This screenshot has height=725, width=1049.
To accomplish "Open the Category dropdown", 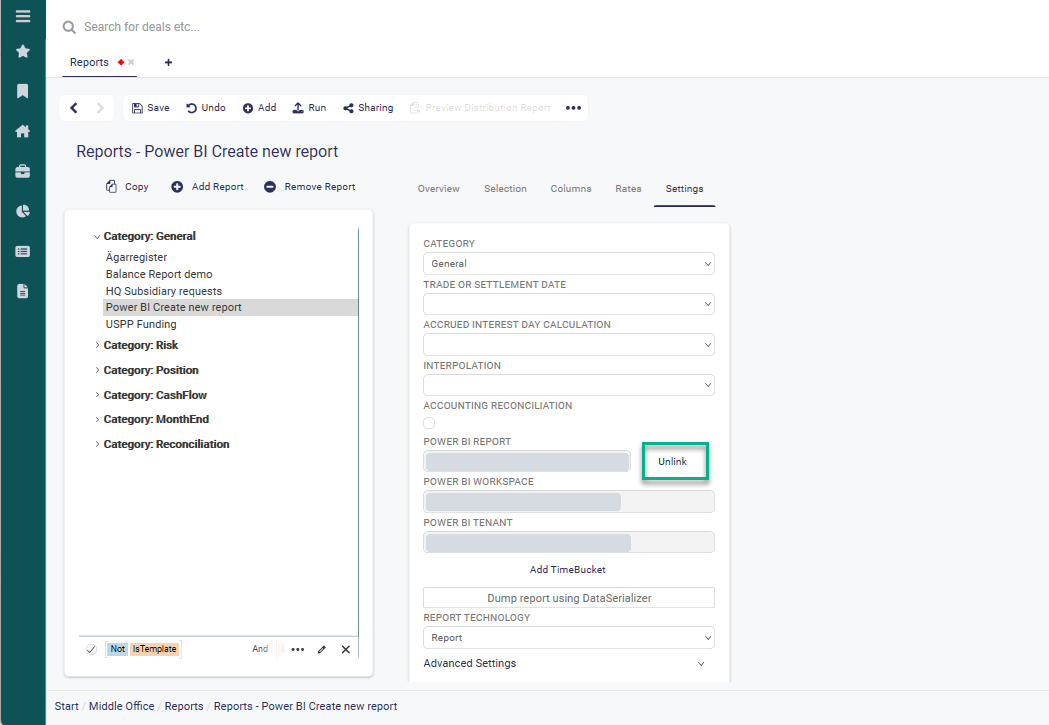I will click(x=569, y=264).
